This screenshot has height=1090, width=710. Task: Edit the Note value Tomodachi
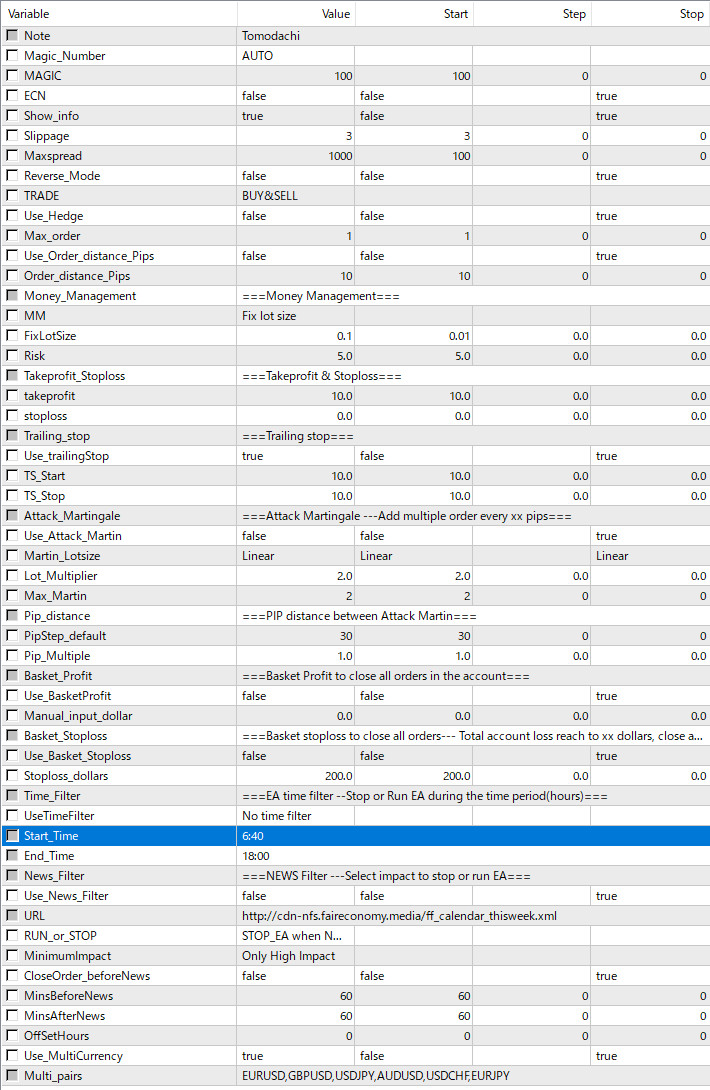(x=473, y=35)
